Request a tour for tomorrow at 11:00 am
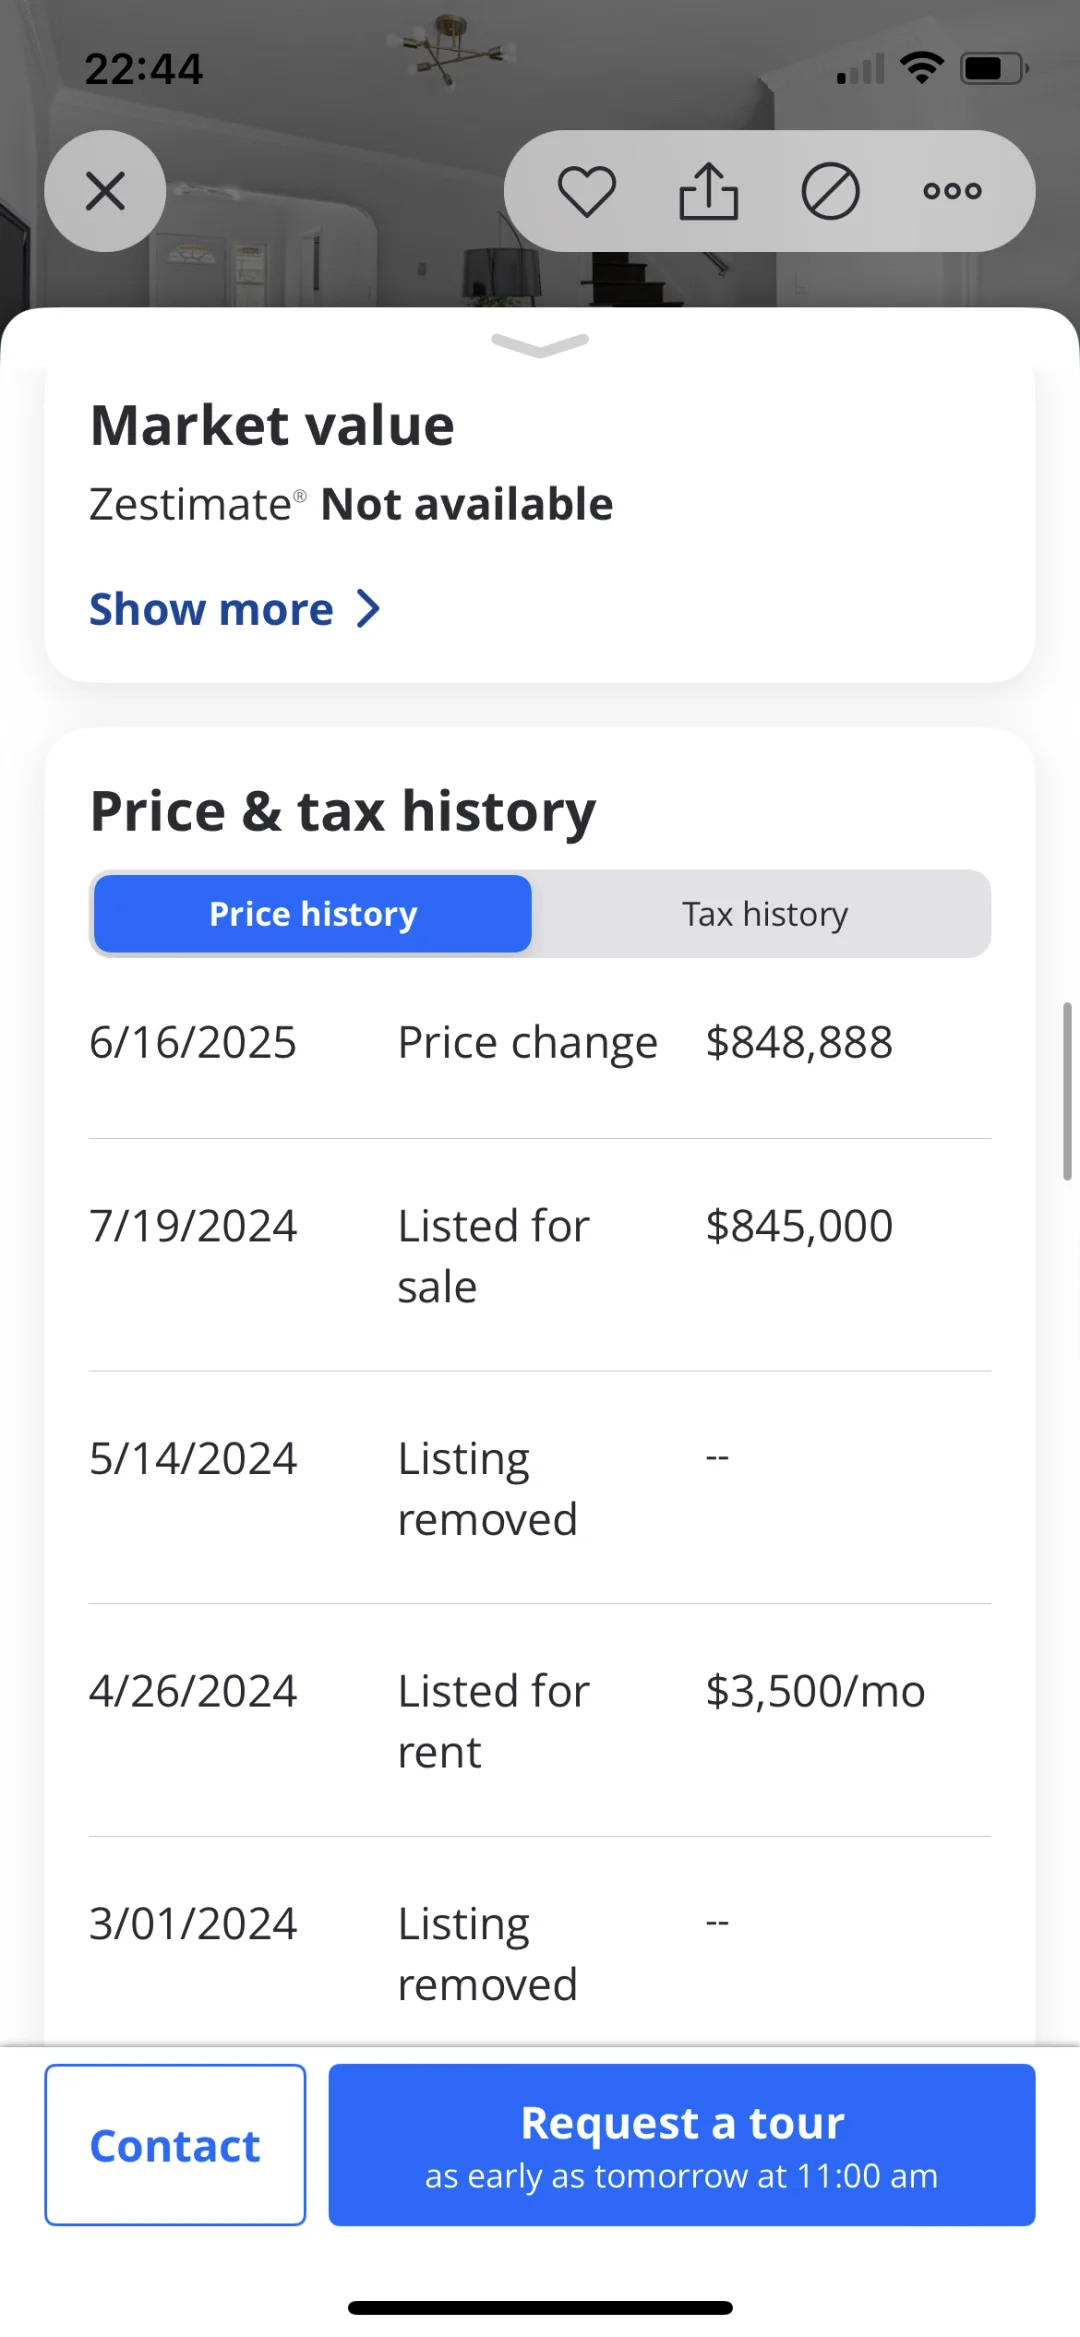1080x2337 pixels. (x=682, y=2145)
